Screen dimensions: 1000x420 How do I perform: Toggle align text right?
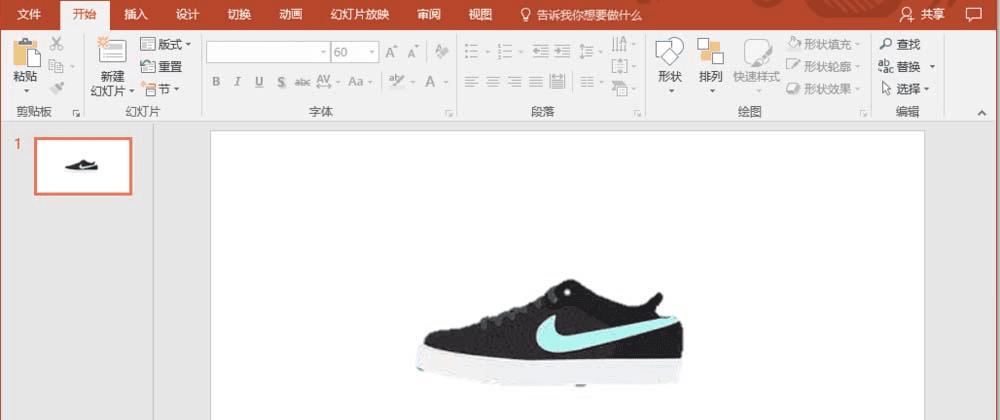click(515, 82)
